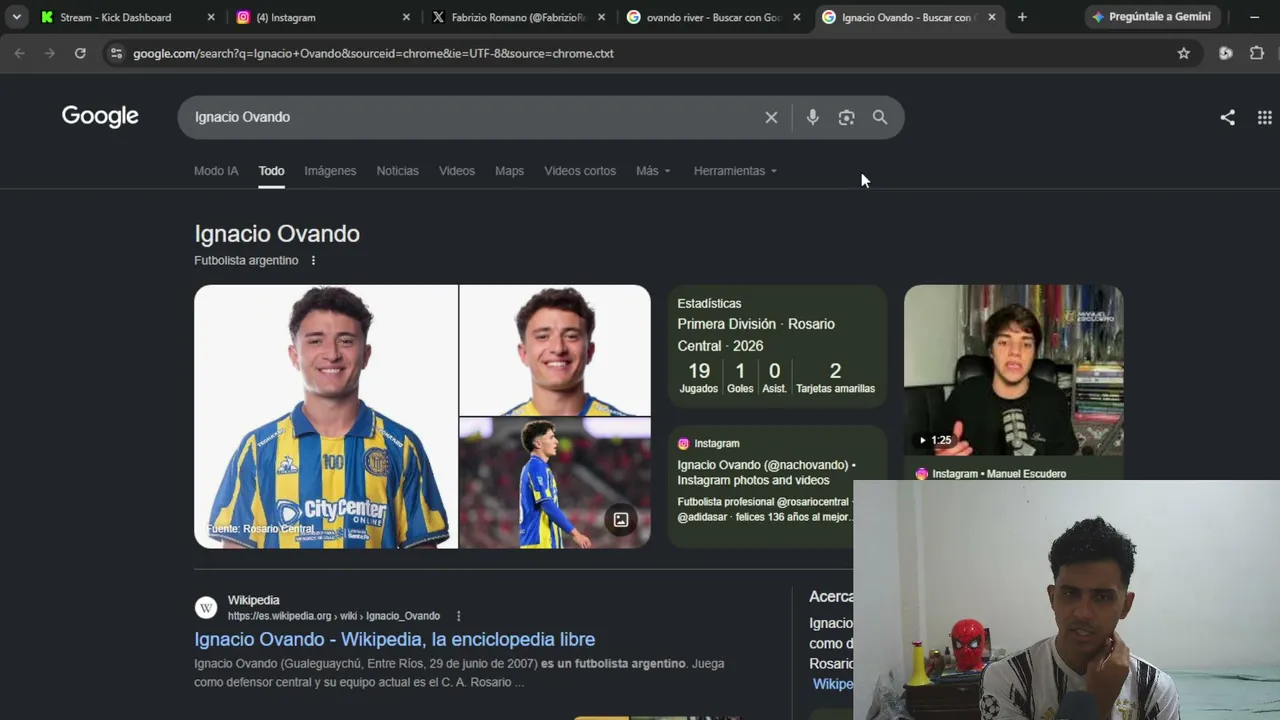Click the browser forward arrow

click(49, 53)
